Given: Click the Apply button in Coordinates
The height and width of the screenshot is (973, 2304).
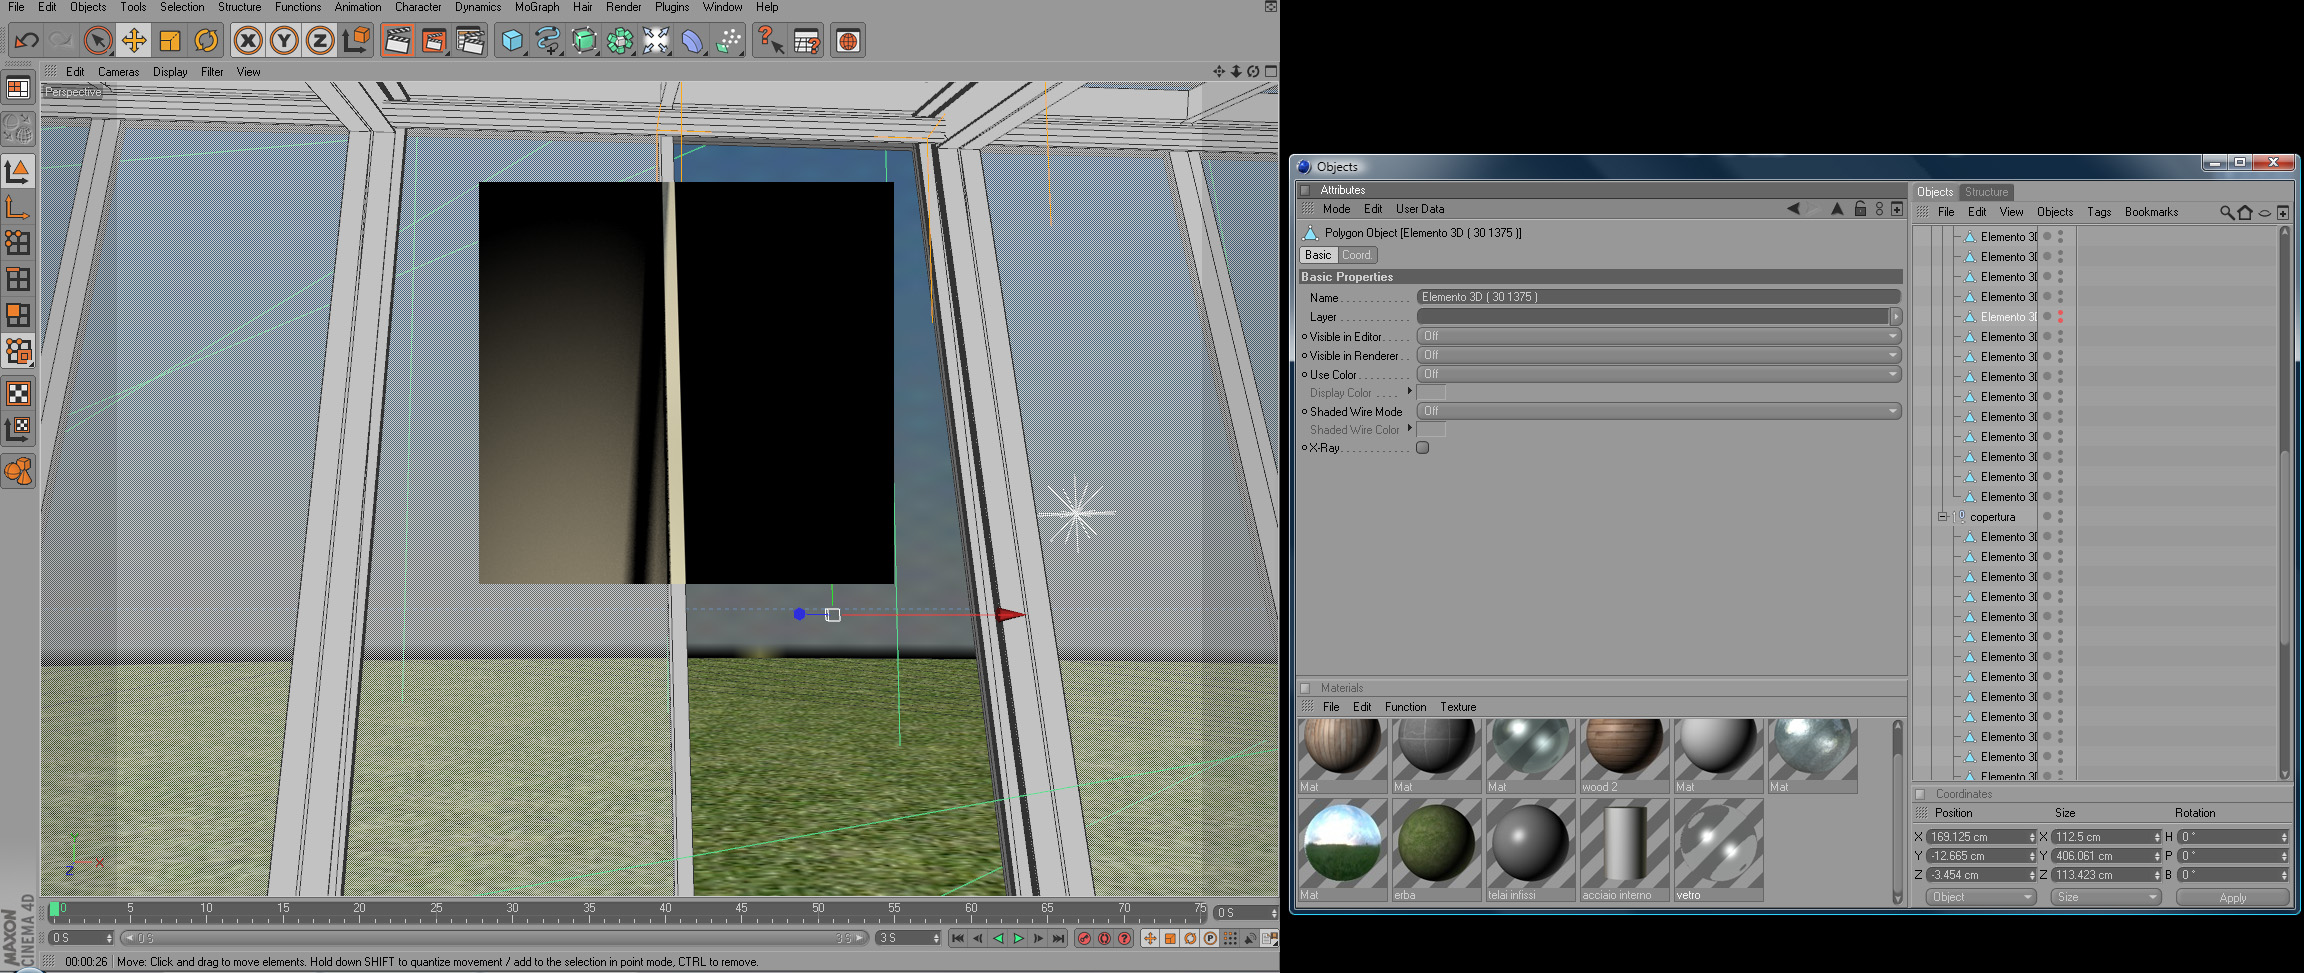Looking at the screenshot, I should [2232, 898].
